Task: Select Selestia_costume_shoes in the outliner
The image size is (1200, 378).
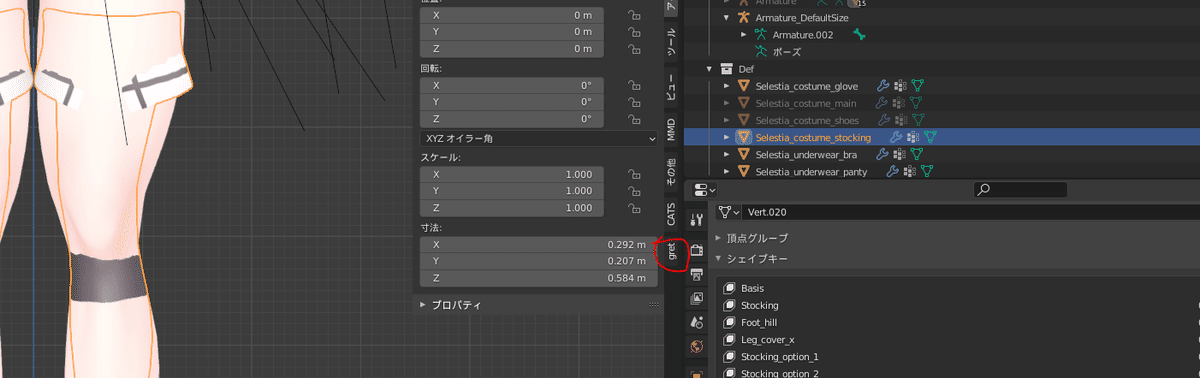Action: click(806, 120)
